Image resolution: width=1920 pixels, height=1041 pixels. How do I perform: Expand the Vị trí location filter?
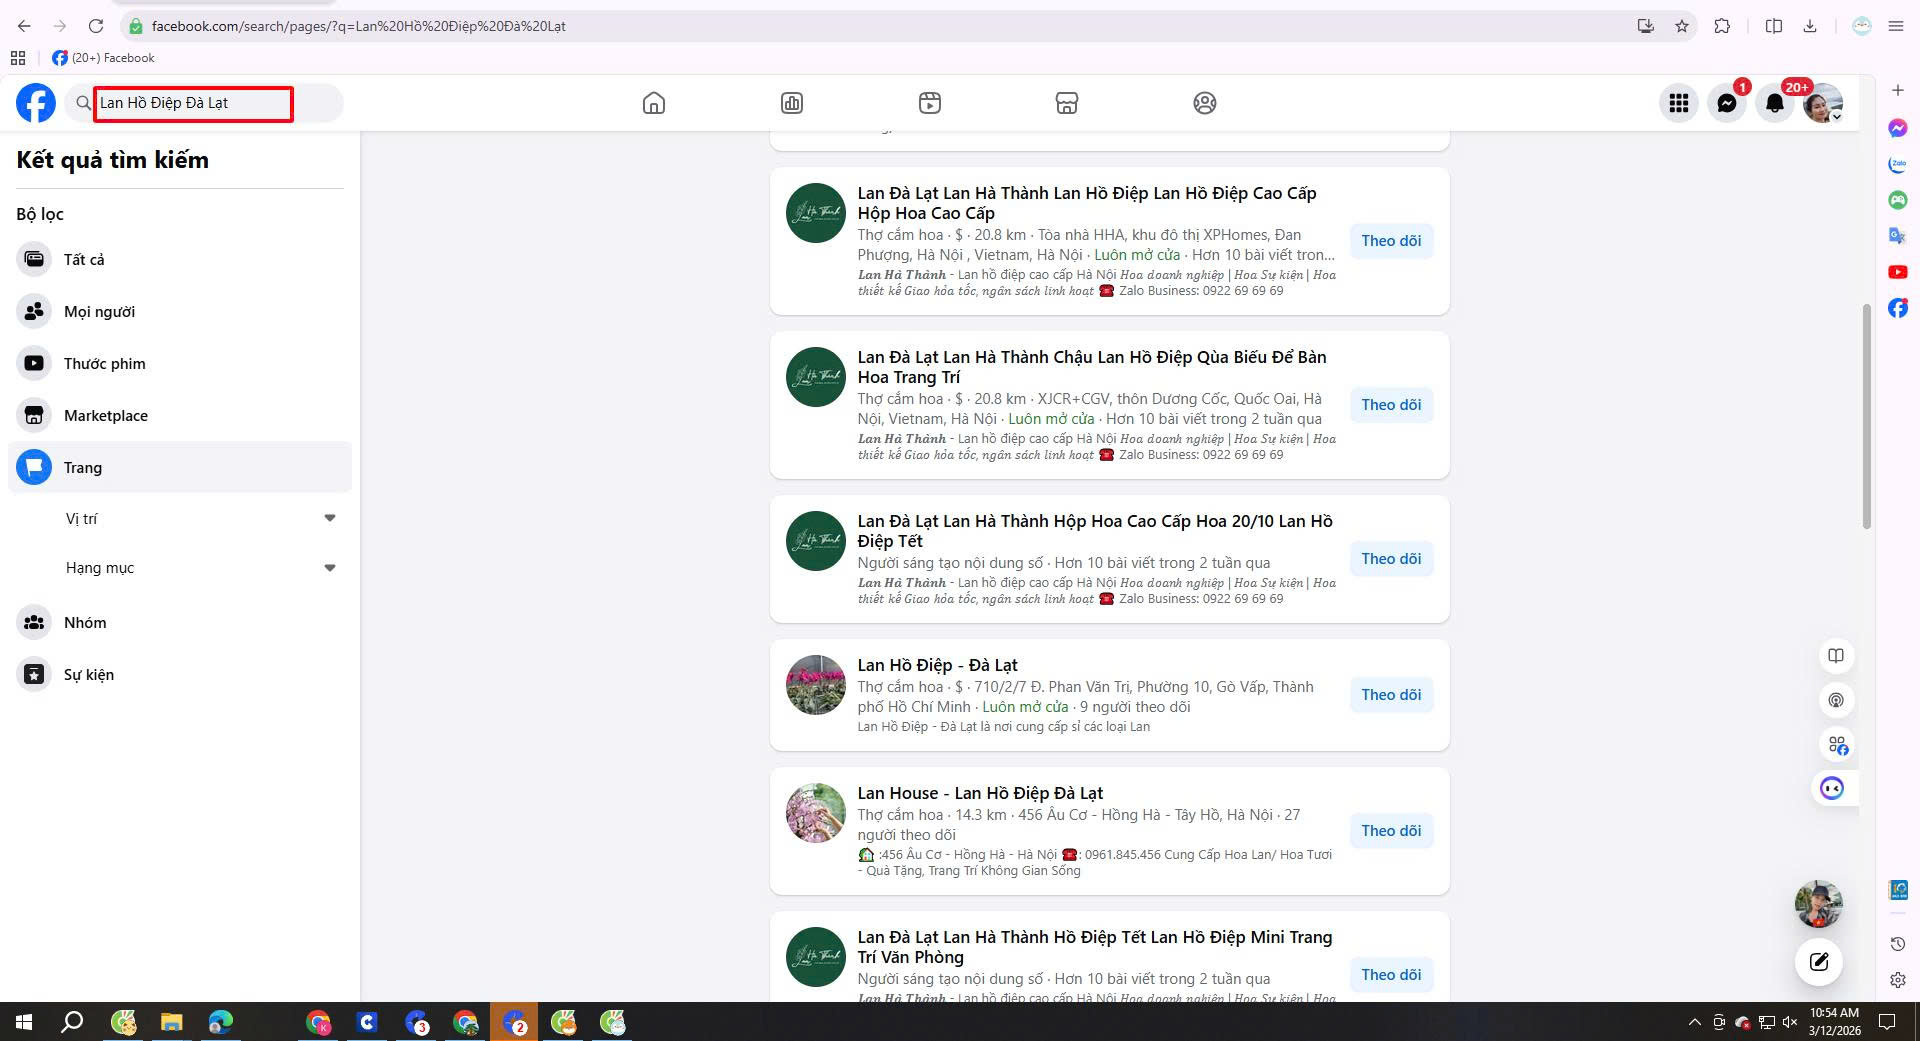(x=200, y=518)
